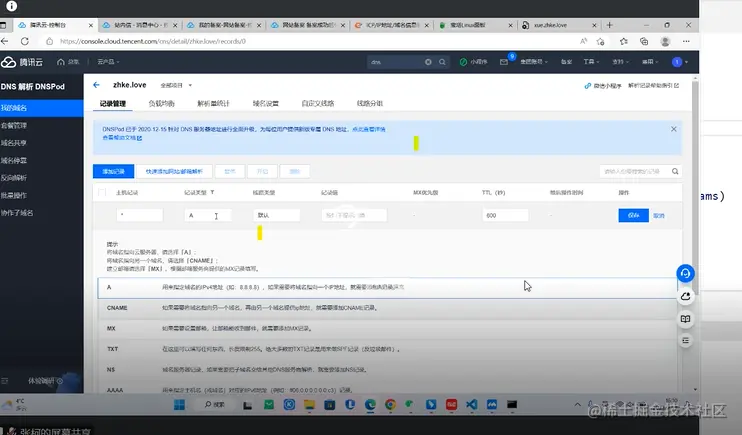Switch to the 解析量统计 tab

[213, 103]
